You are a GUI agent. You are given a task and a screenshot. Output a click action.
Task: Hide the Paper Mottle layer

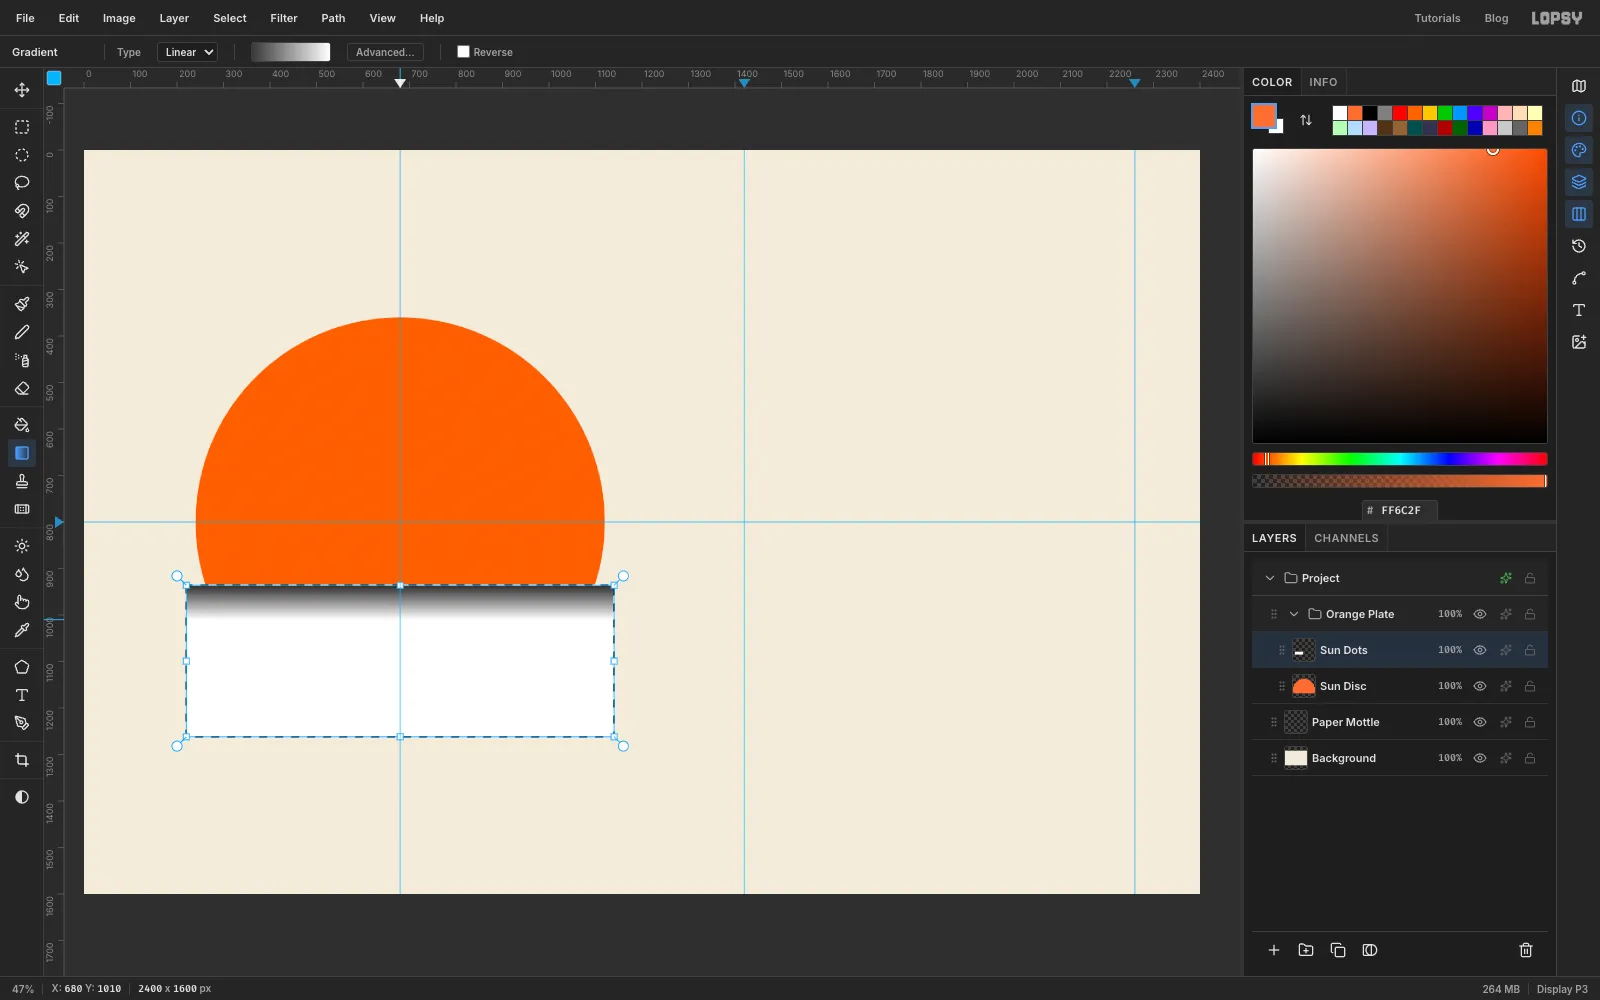(x=1480, y=722)
